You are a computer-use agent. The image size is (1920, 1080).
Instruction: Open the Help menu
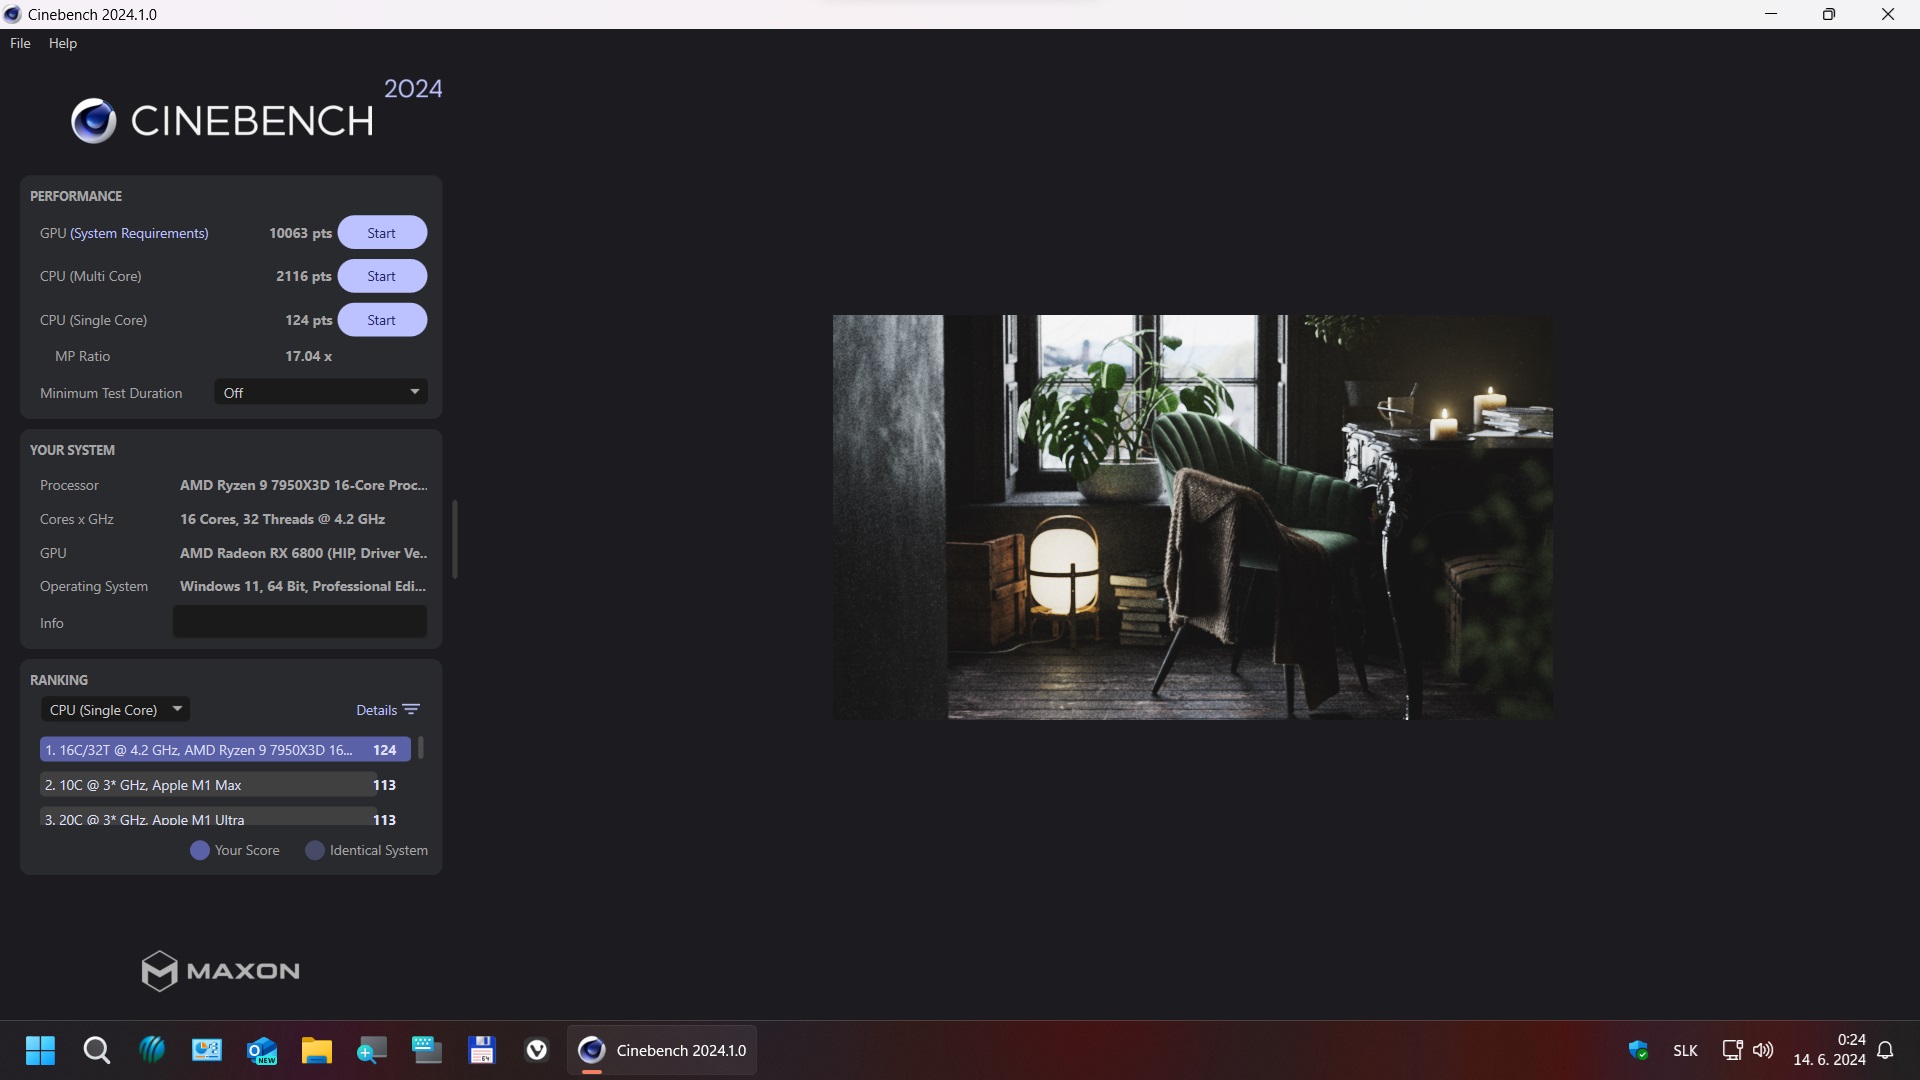pyautogui.click(x=62, y=43)
